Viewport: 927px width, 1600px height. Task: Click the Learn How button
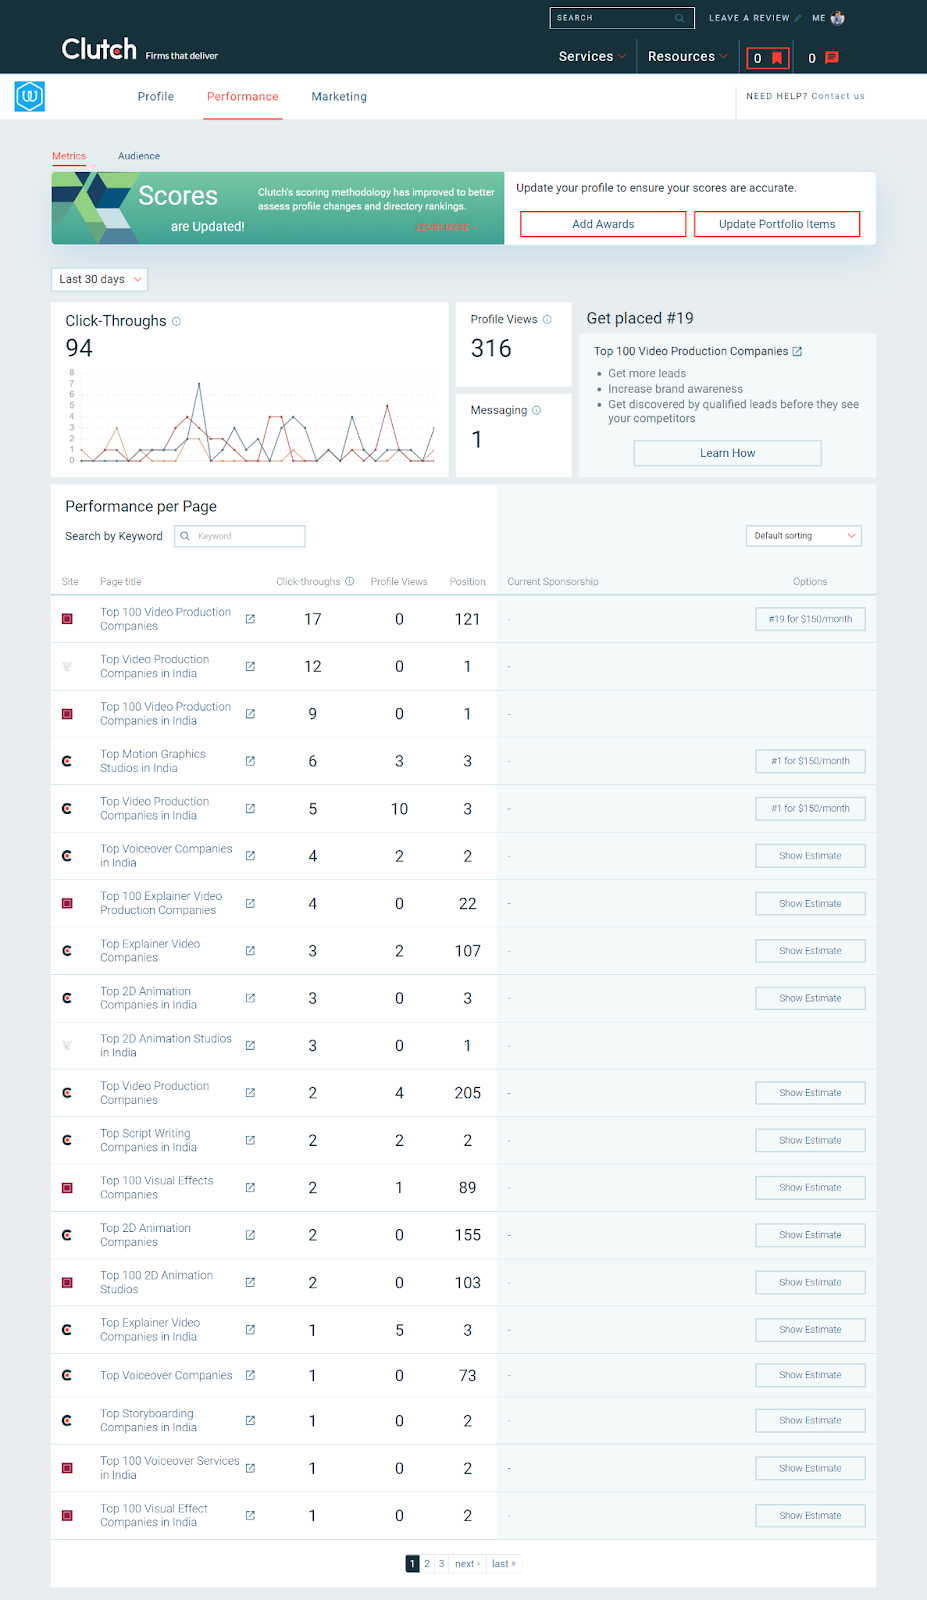click(x=727, y=453)
